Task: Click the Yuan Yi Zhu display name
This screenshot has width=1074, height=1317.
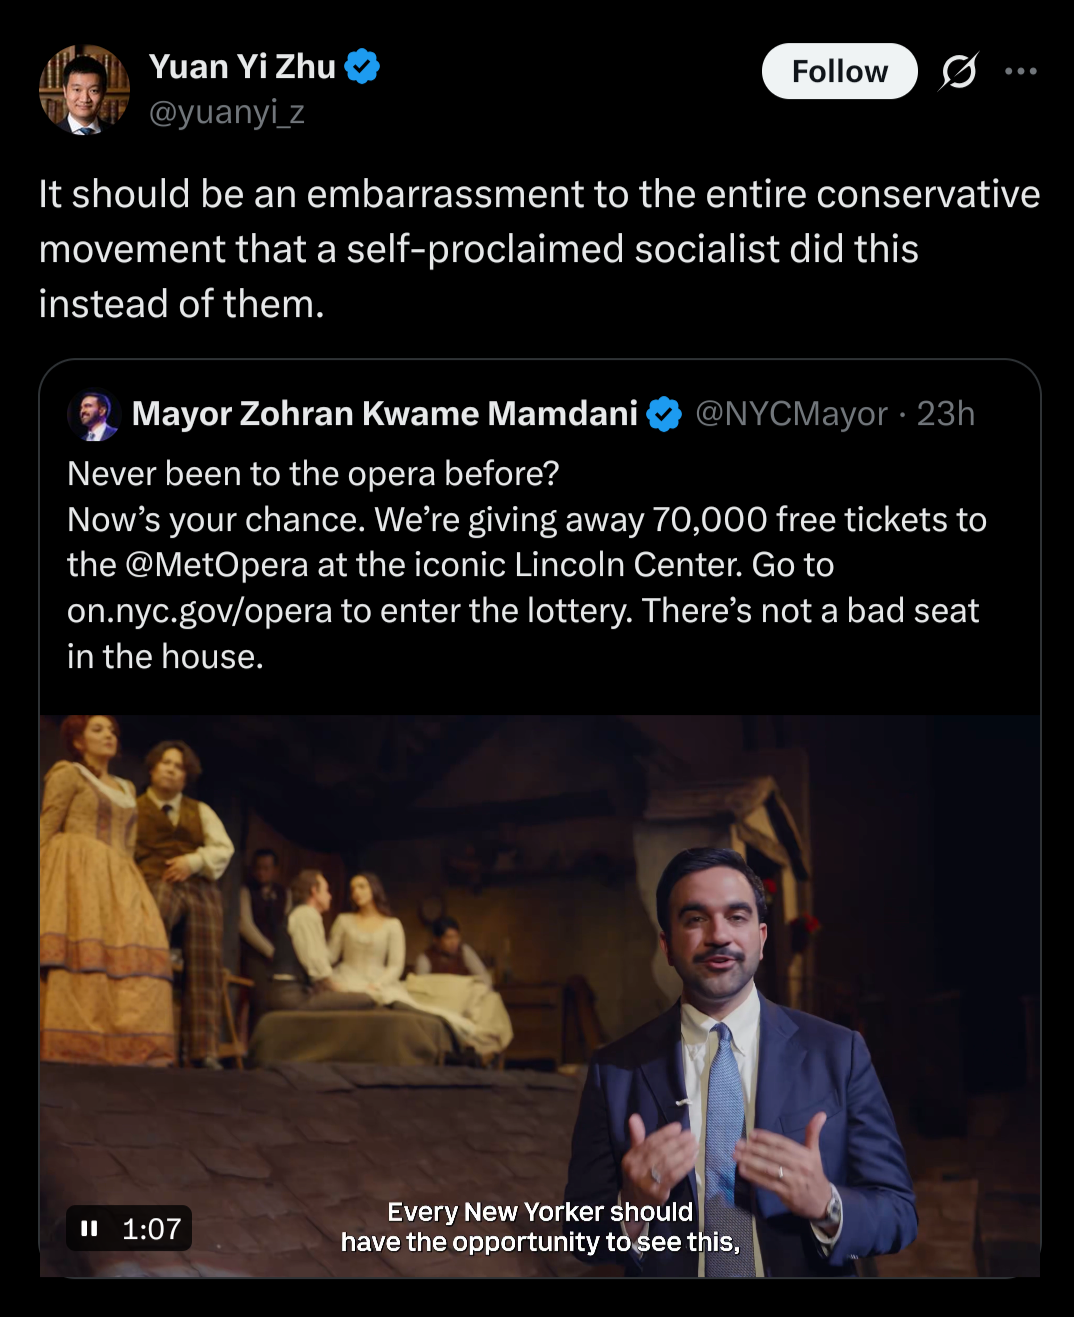Action: point(242,67)
